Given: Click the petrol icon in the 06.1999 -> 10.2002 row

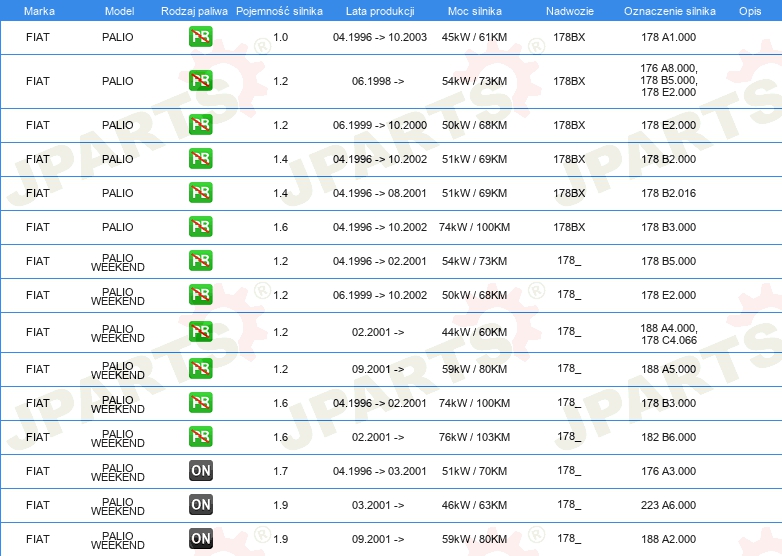Looking at the screenshot, I should tap(200, 294).
